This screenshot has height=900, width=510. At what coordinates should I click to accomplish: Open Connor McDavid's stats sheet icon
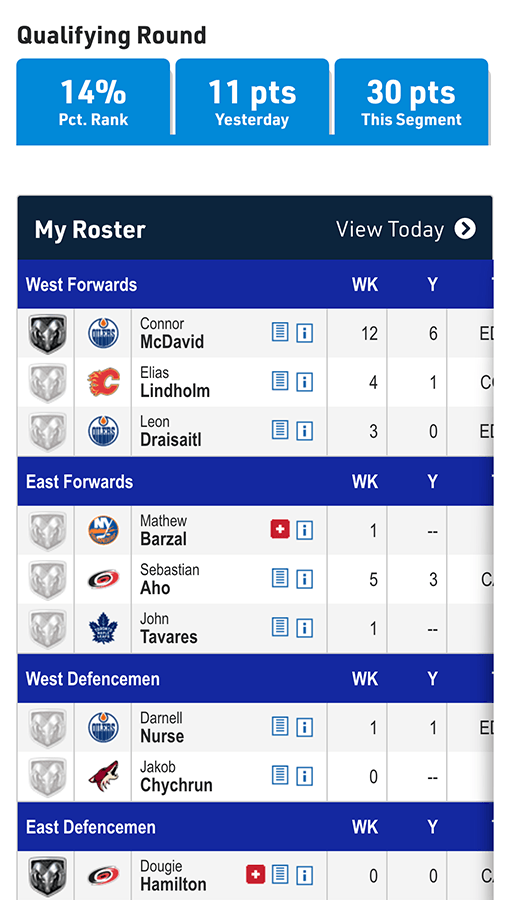click(x=280, y=332)
